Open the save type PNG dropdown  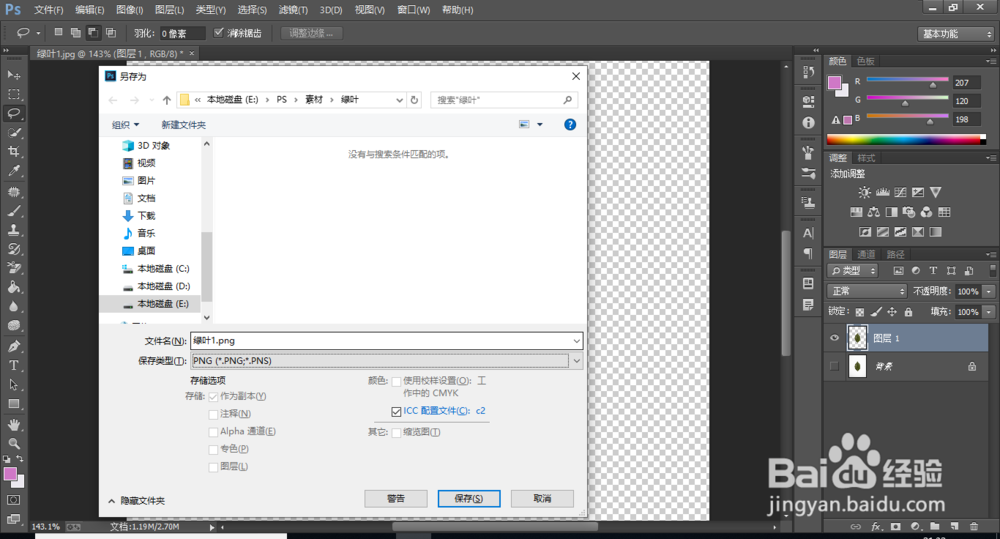[577, 361]
